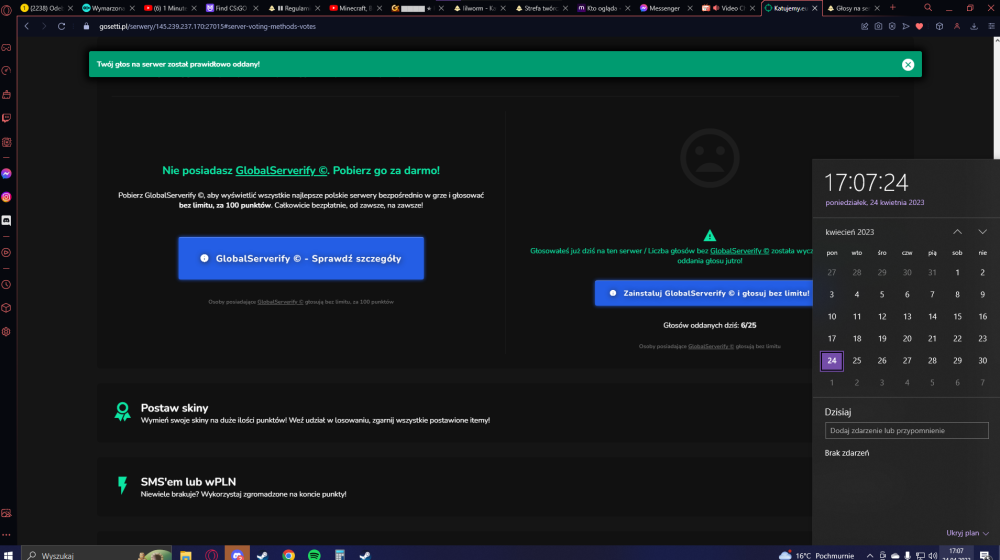
Task: Open downloads icon in browser toolbar
Action: pos(974,26)
